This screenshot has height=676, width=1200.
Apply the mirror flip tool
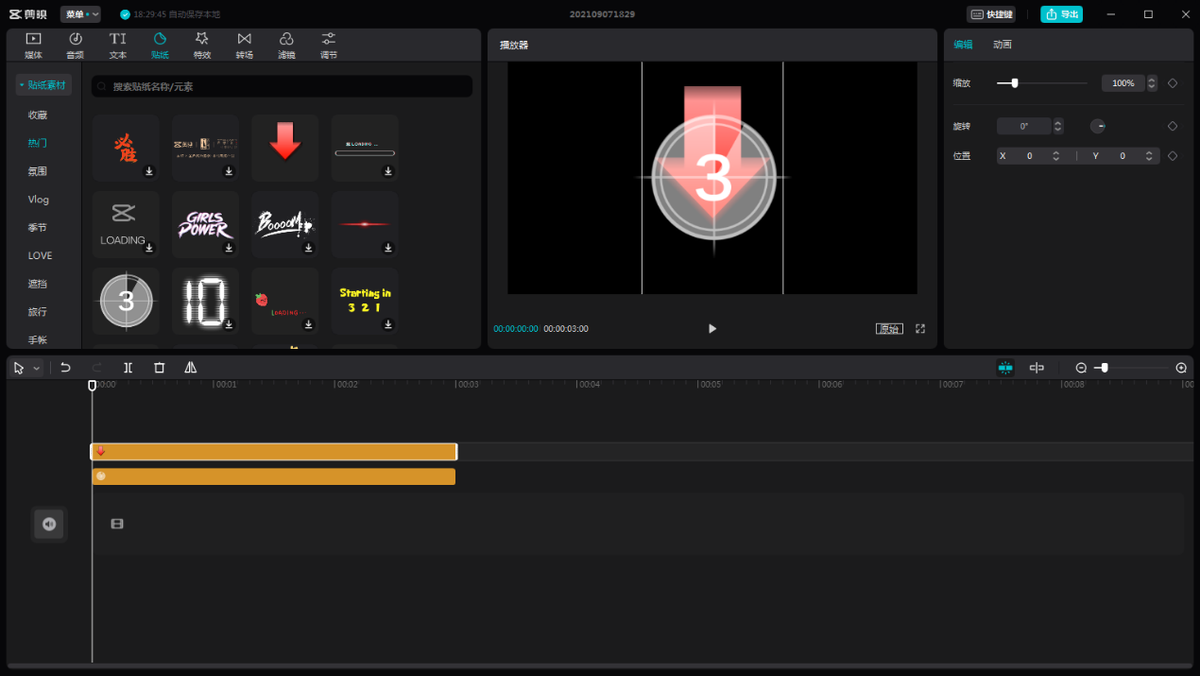(x=190, y=368)
